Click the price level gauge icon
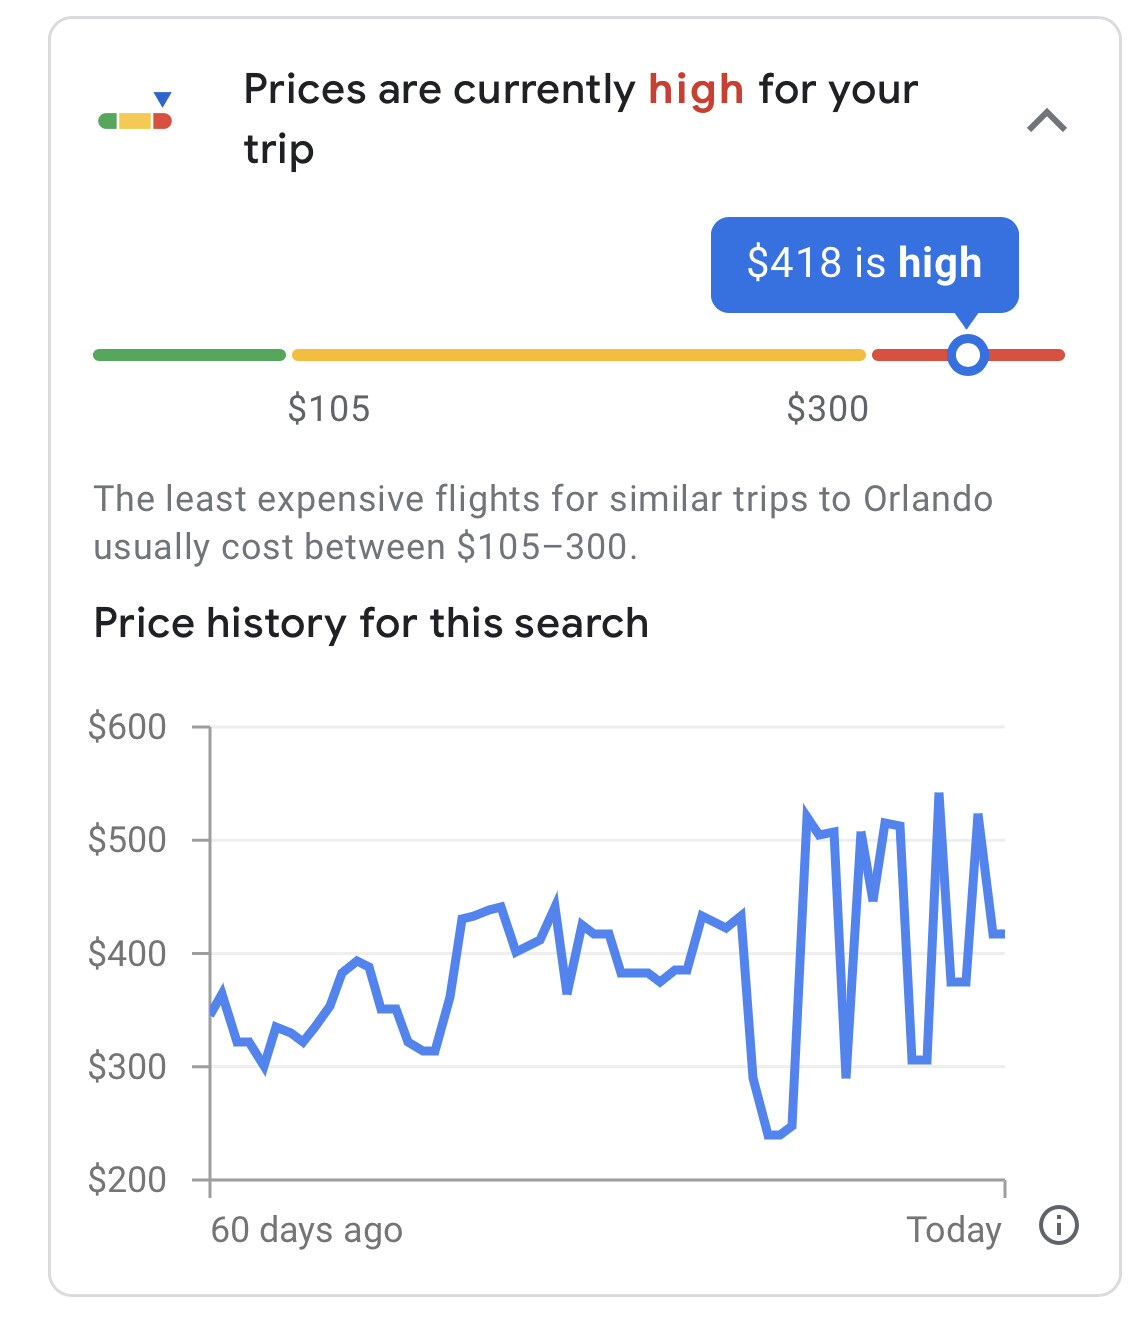 (136, 114)
